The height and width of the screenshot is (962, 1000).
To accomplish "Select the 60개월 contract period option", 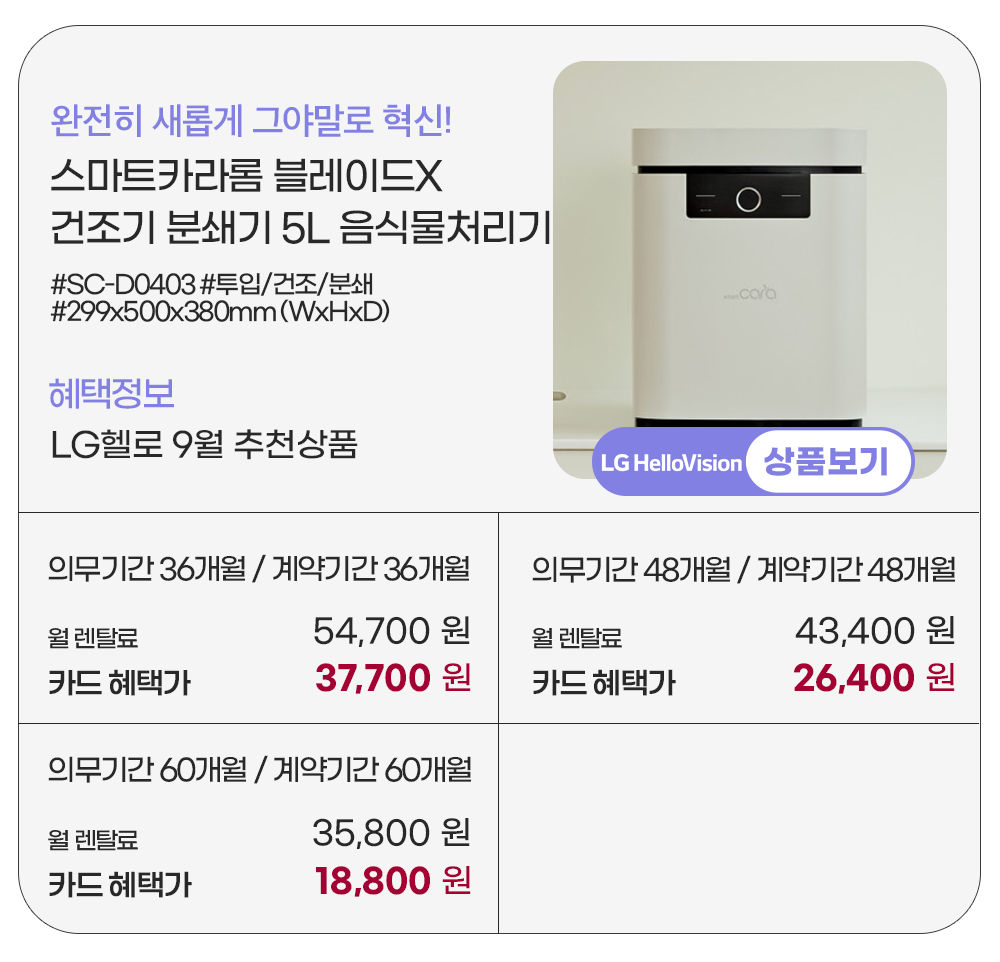I will click(259, 770).
